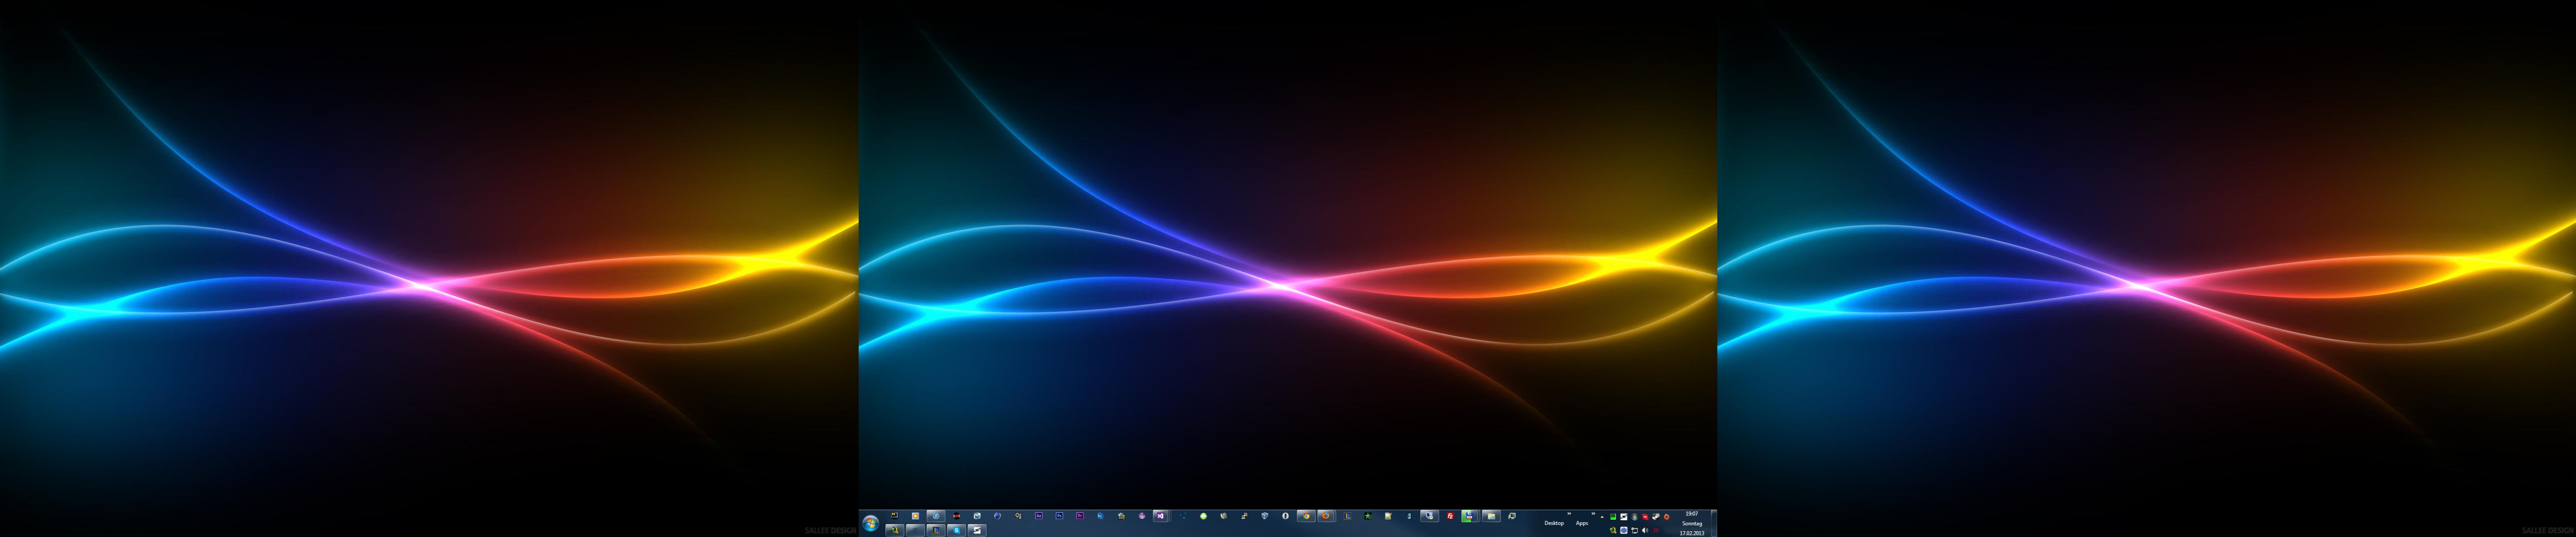Open the SD gear icon on the taskbar

(1122, 516)
